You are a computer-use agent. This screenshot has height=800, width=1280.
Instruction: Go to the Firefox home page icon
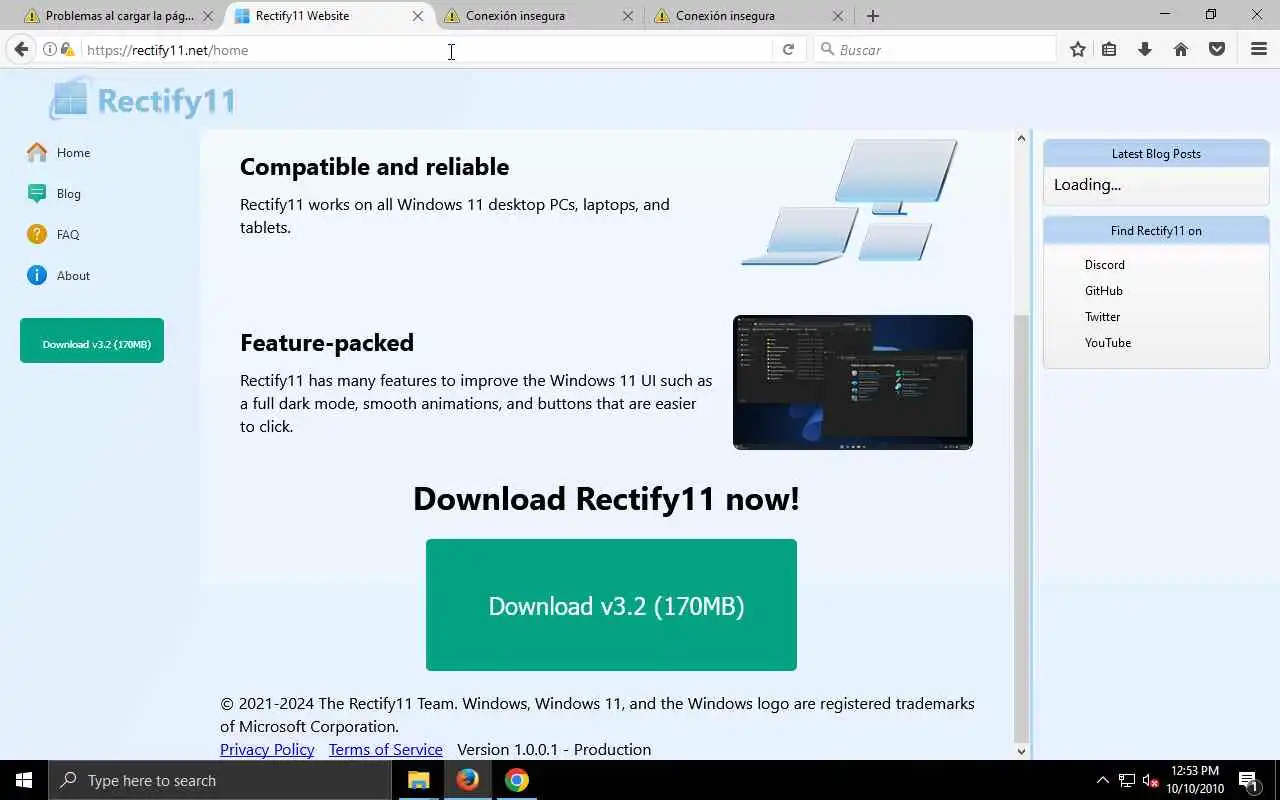[x=1181, y=49]
